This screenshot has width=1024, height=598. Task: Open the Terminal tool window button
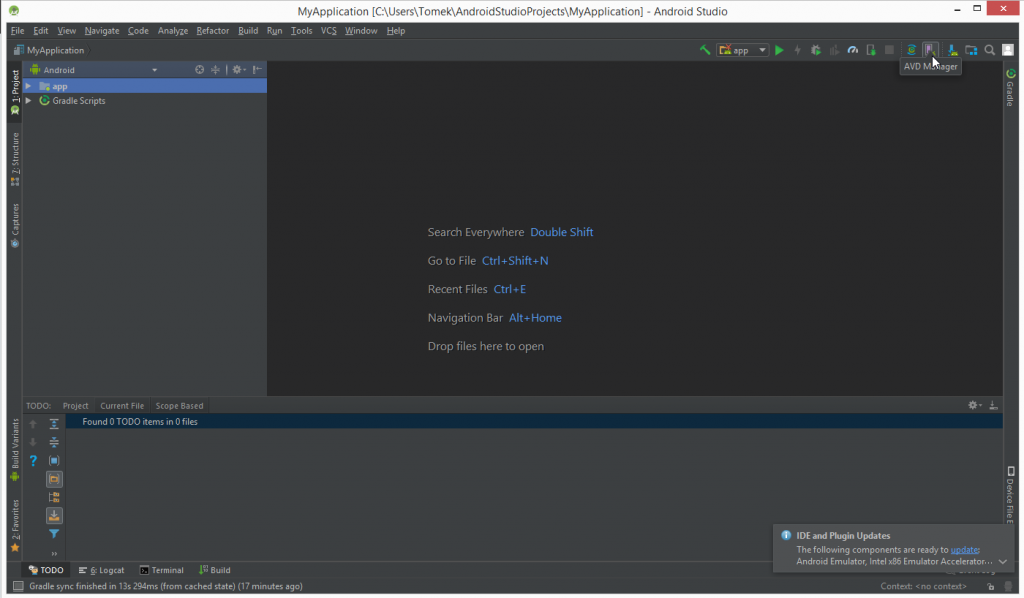tap(161, 570)
